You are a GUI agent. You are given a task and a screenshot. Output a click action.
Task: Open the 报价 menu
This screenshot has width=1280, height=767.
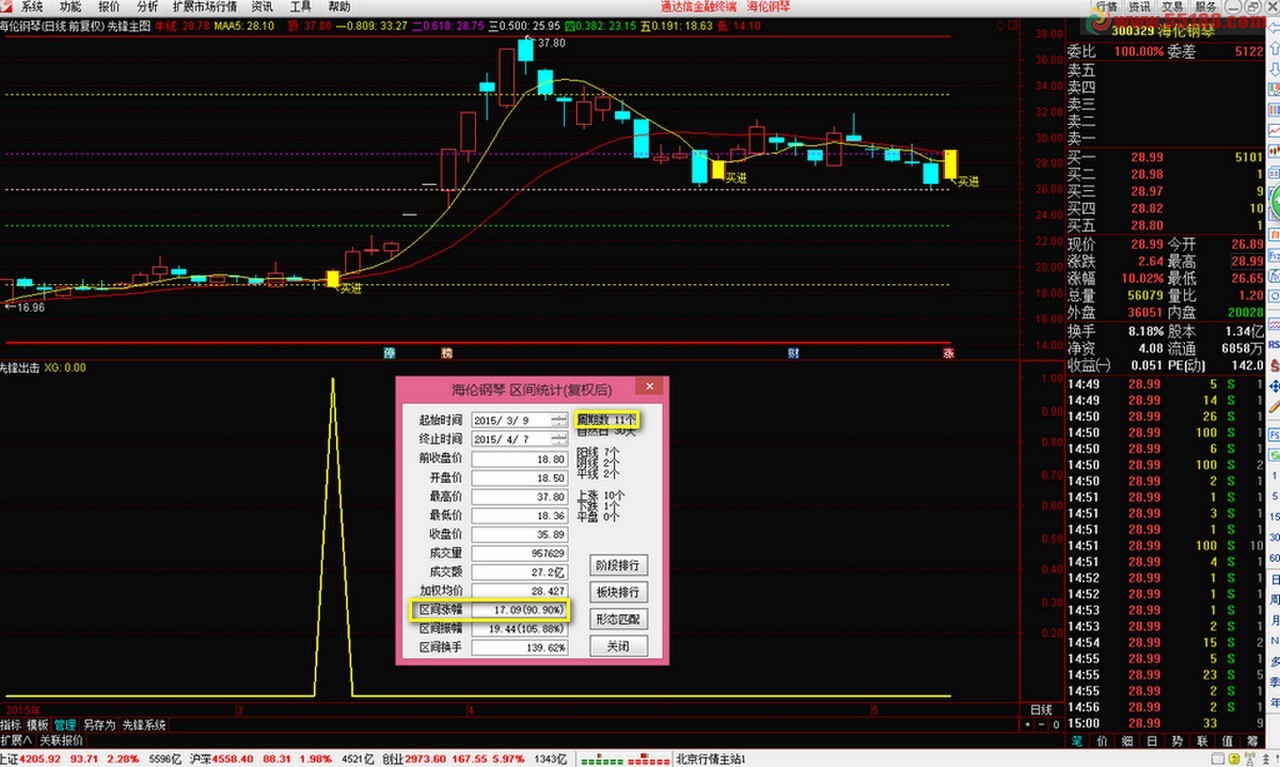[108, 6]
